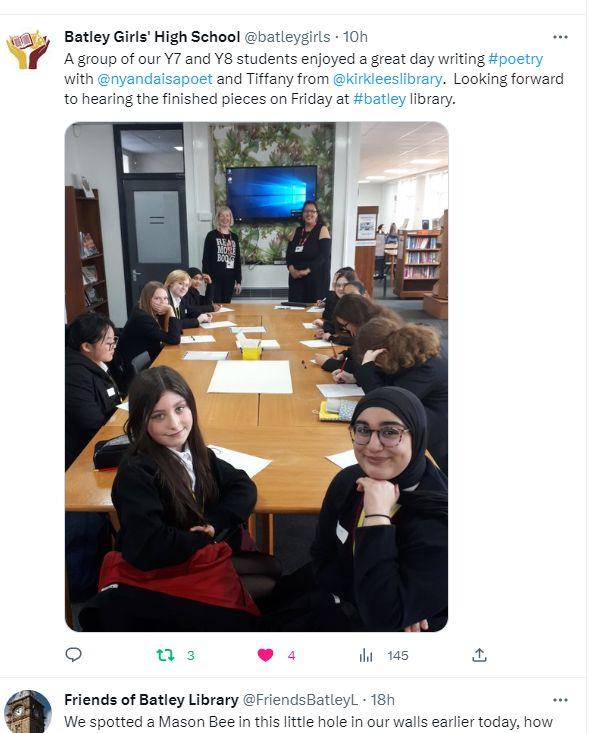Image resolution: width=594 pixels, height=733 pixels.
Task: Follow the #batley hashtag link
Action: 379,99
